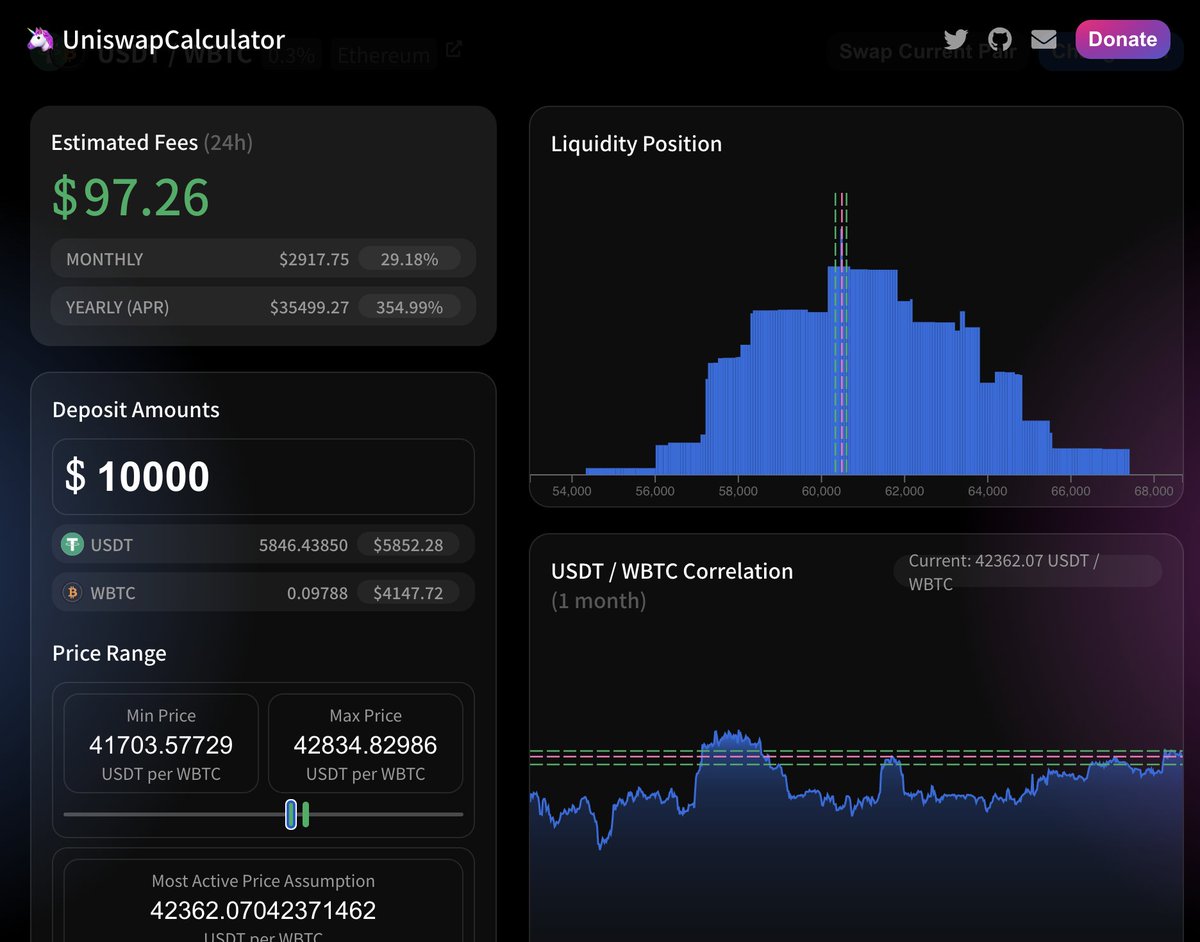Image resolution: width=1200 pixels, height=942 pixels.
Task: Open the GitHub icon link
Action: pyautogui.click(x=1000, y=39)
